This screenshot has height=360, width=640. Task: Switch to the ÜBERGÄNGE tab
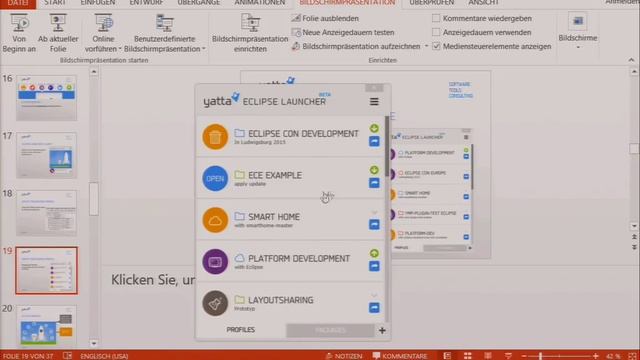199,3
